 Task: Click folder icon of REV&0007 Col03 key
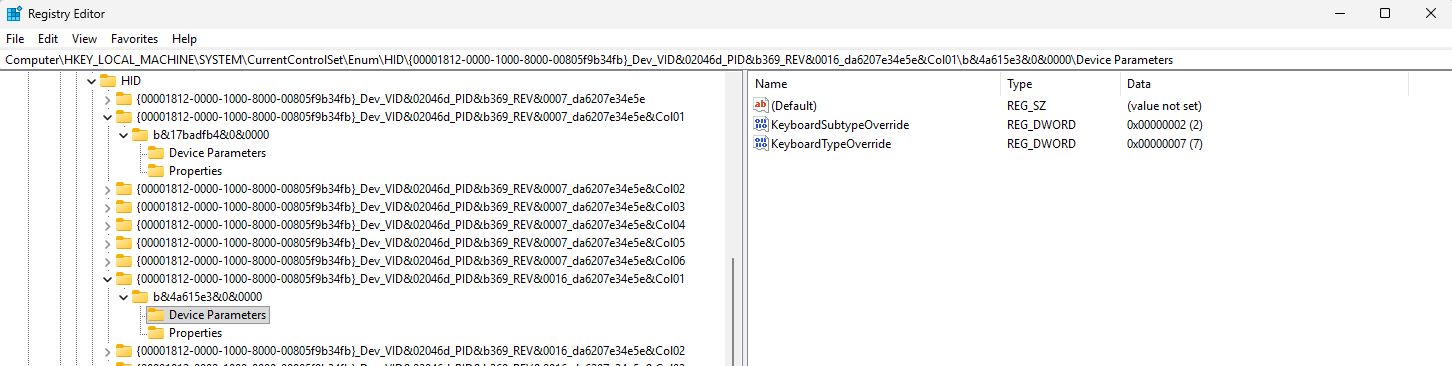(124, 206)
